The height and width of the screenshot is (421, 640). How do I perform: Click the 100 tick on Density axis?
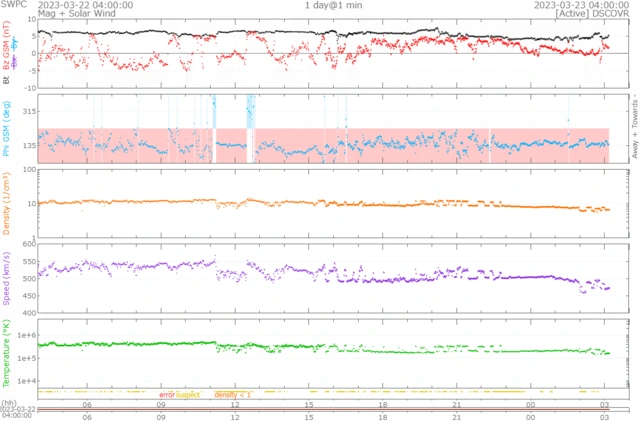pyautogui.click(x=29, y=170)
